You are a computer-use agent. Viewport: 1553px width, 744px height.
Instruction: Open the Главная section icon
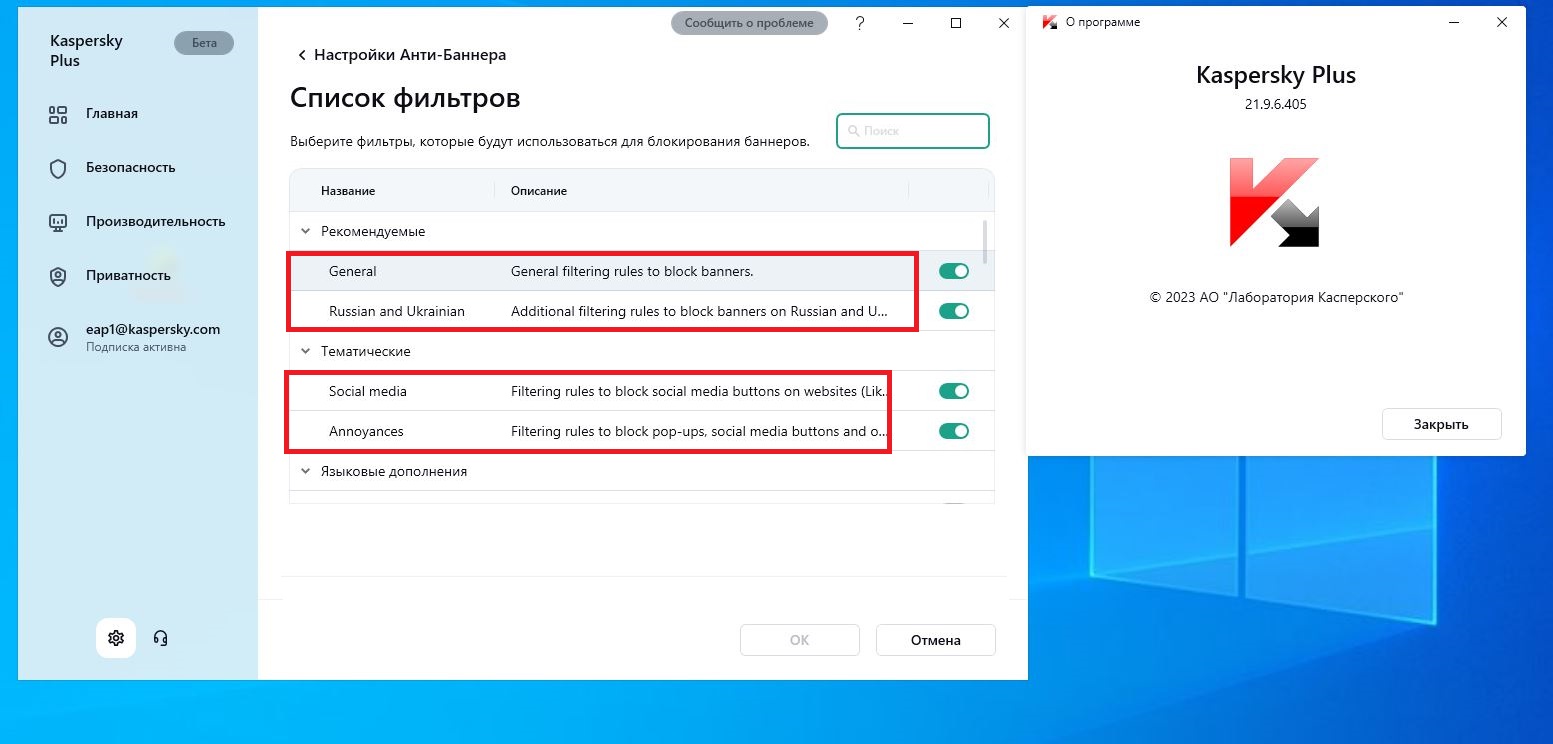[58, 114]
